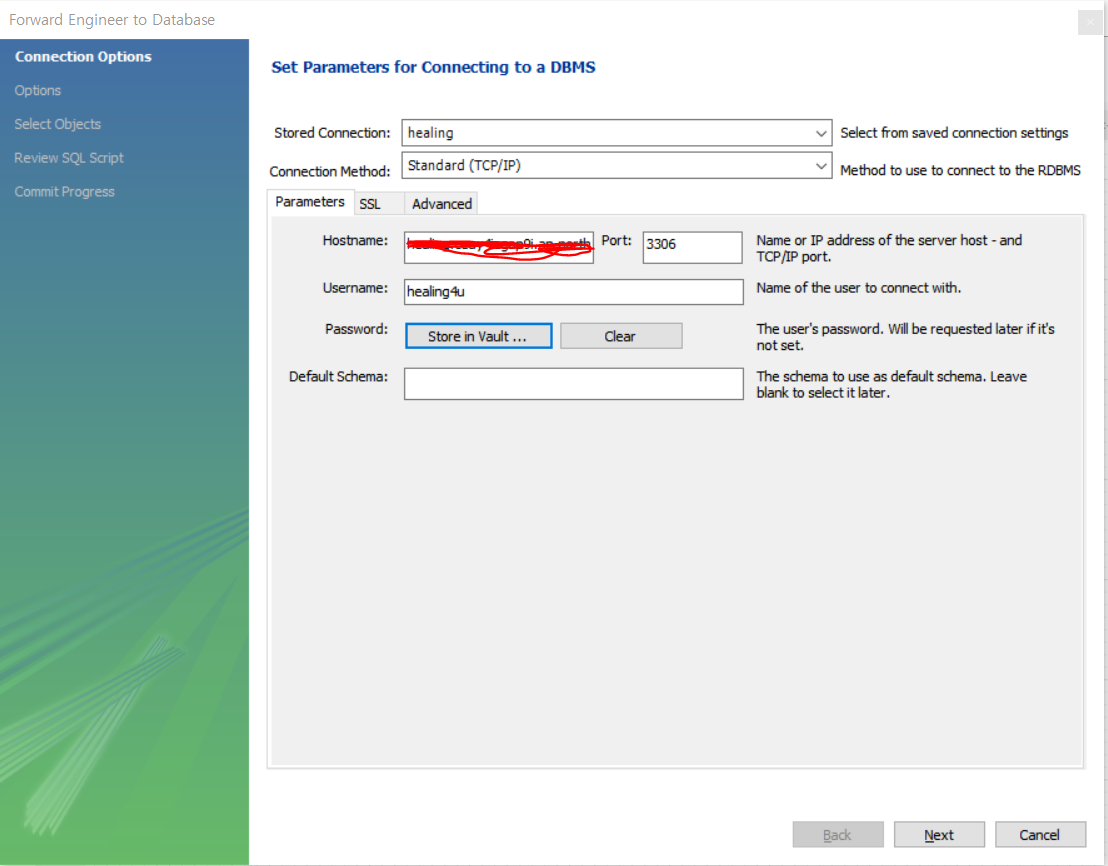Clear the stored password

621,336
